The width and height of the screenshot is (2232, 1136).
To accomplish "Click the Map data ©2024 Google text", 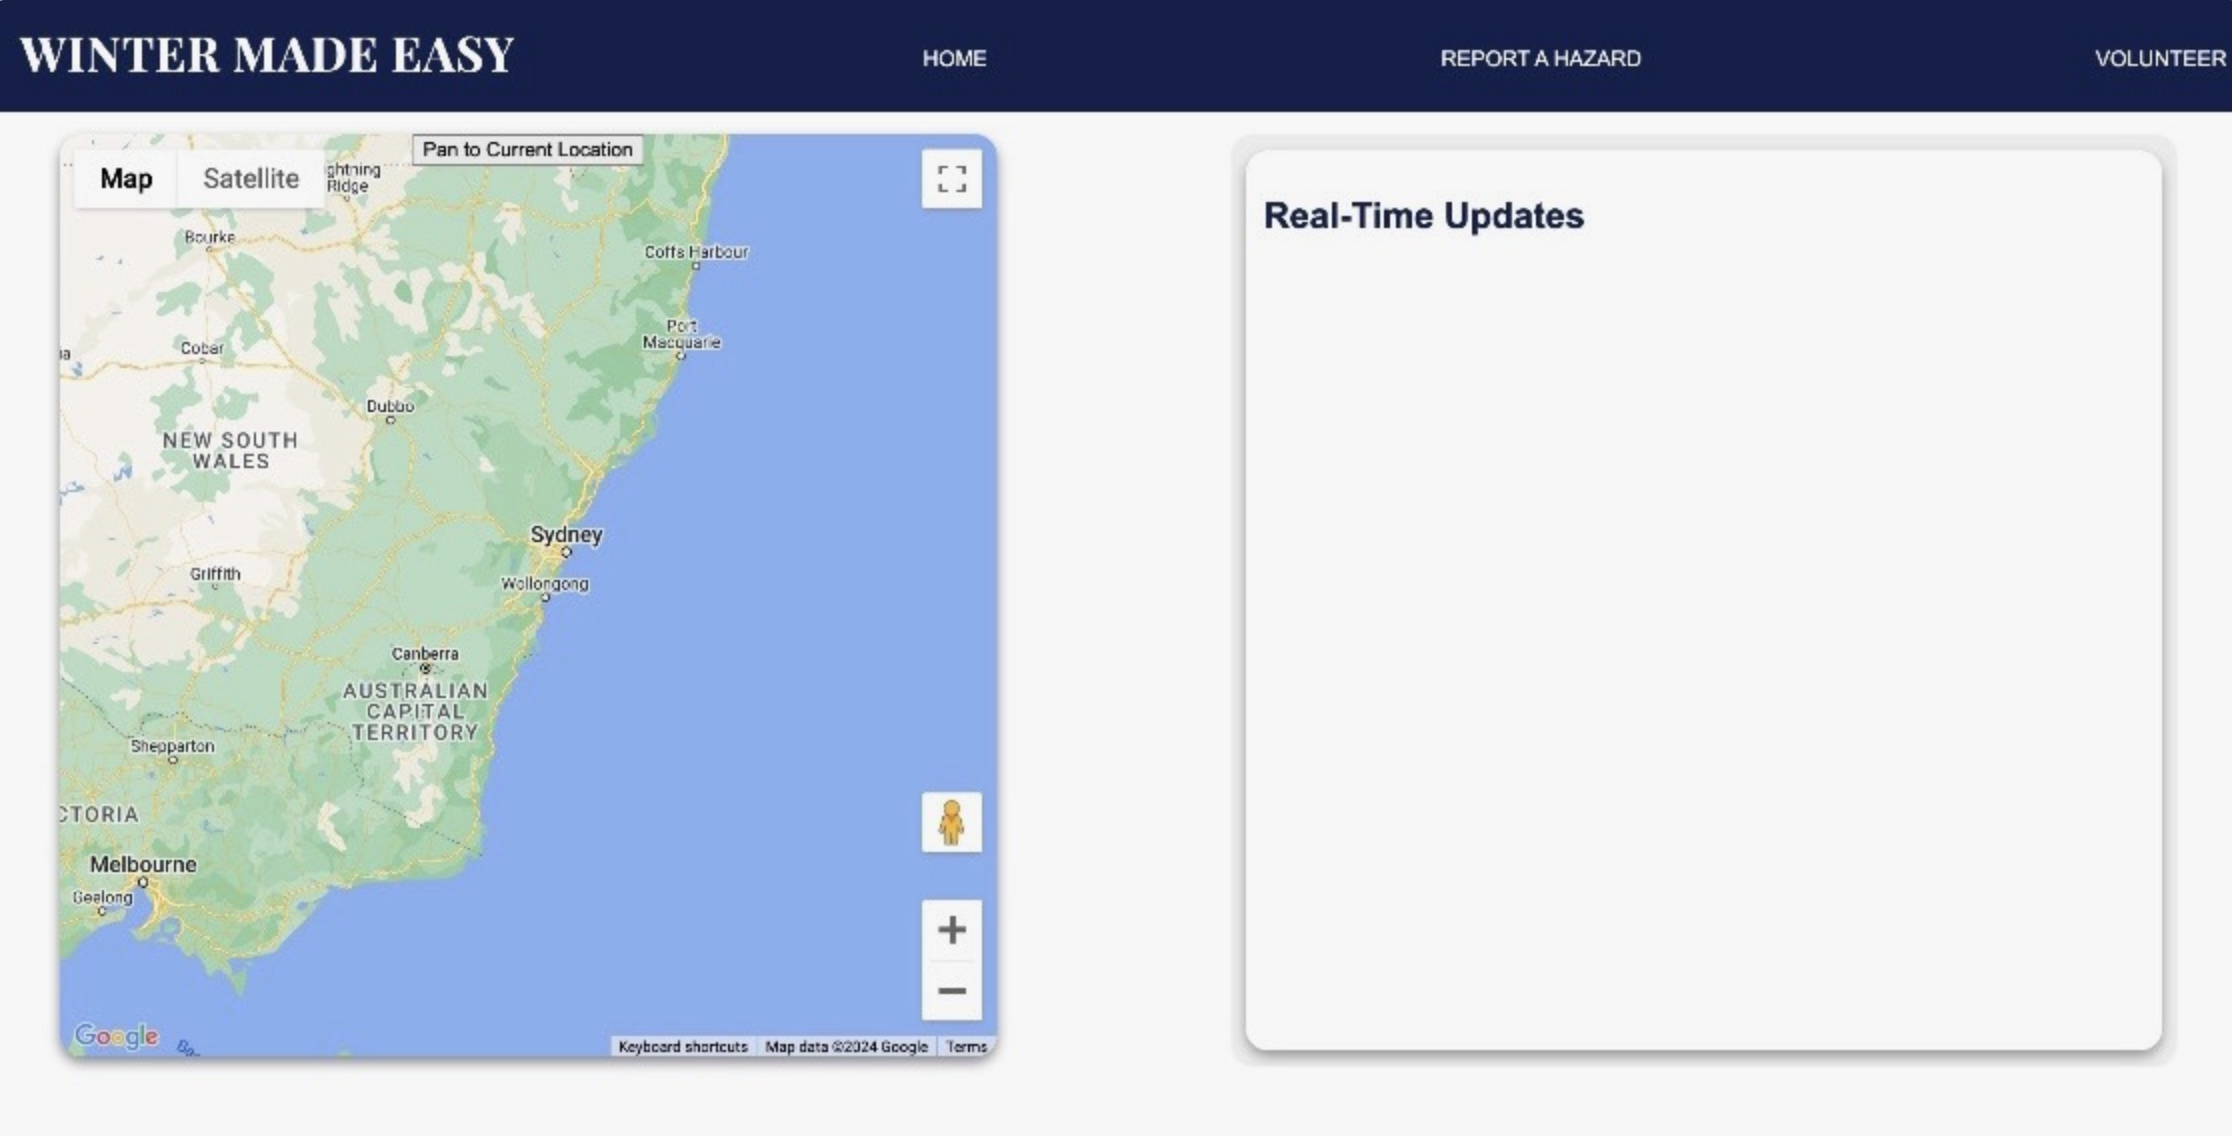I will coord(846,1046).
